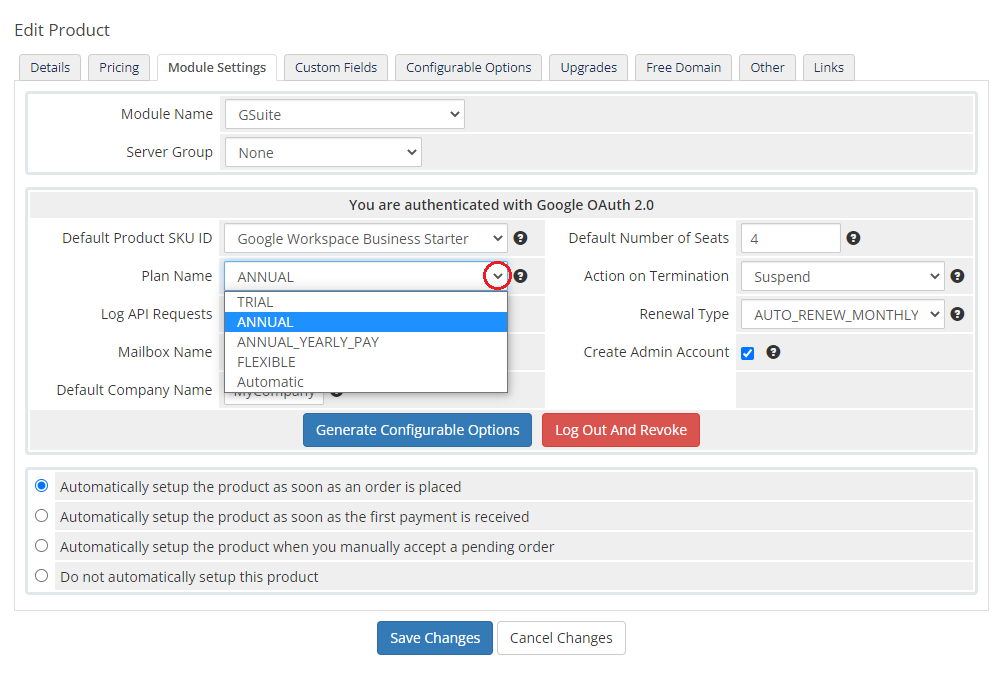Show help icon next to Plan Name

click(520, 276)
